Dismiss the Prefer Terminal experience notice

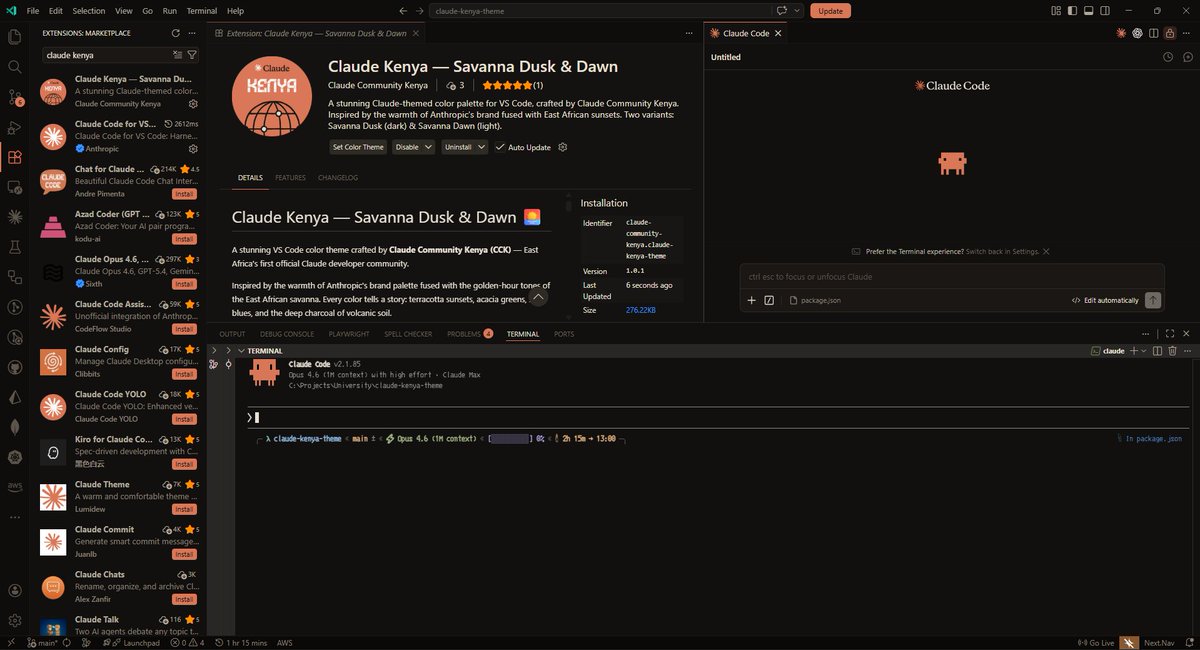coord(1045,251)
